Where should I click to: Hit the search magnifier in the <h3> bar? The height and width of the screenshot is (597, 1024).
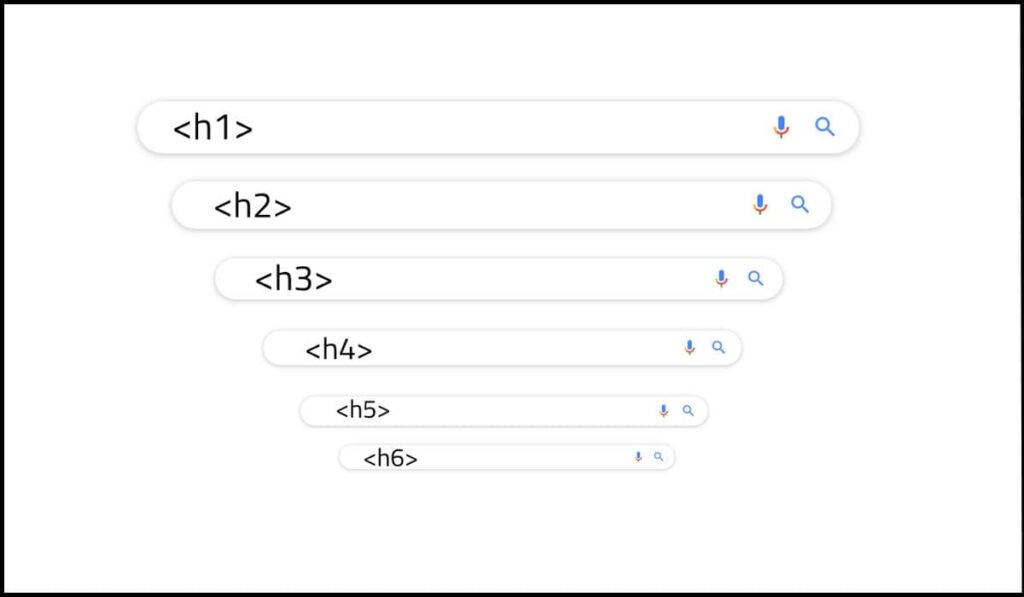point(756,278)
